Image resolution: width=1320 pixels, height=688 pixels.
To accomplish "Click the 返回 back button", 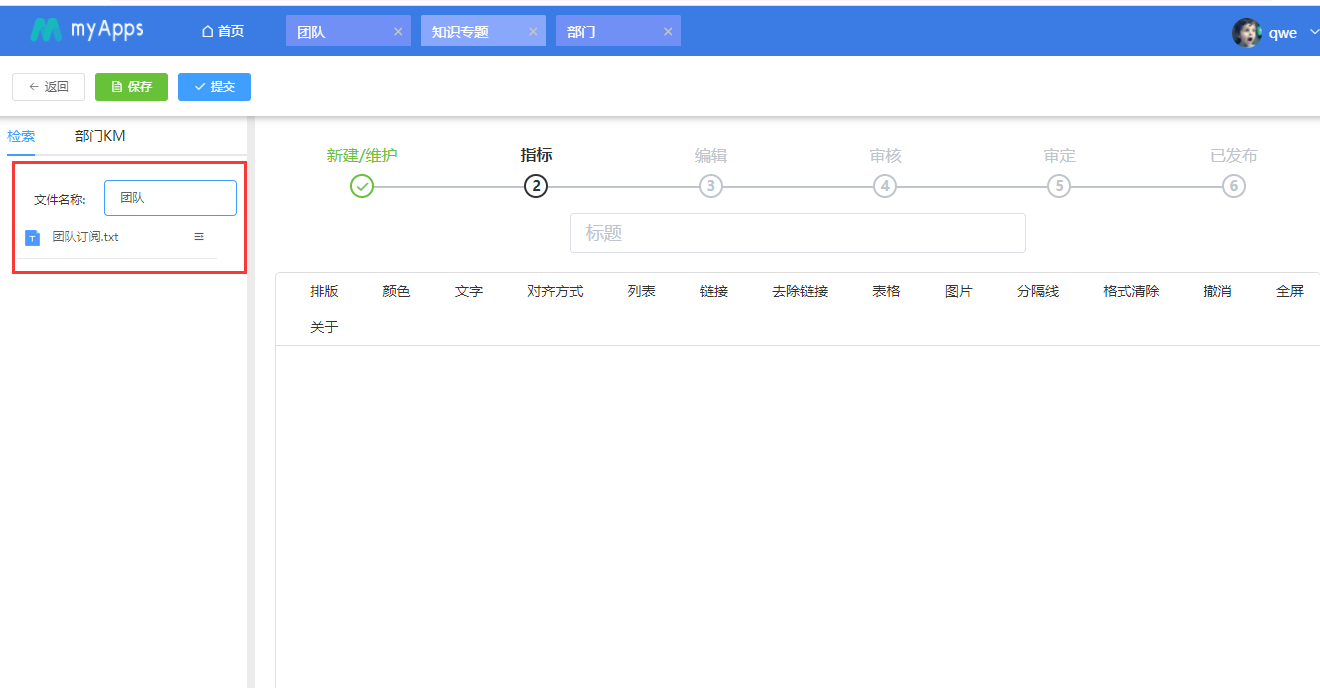I will coord(48,87).
